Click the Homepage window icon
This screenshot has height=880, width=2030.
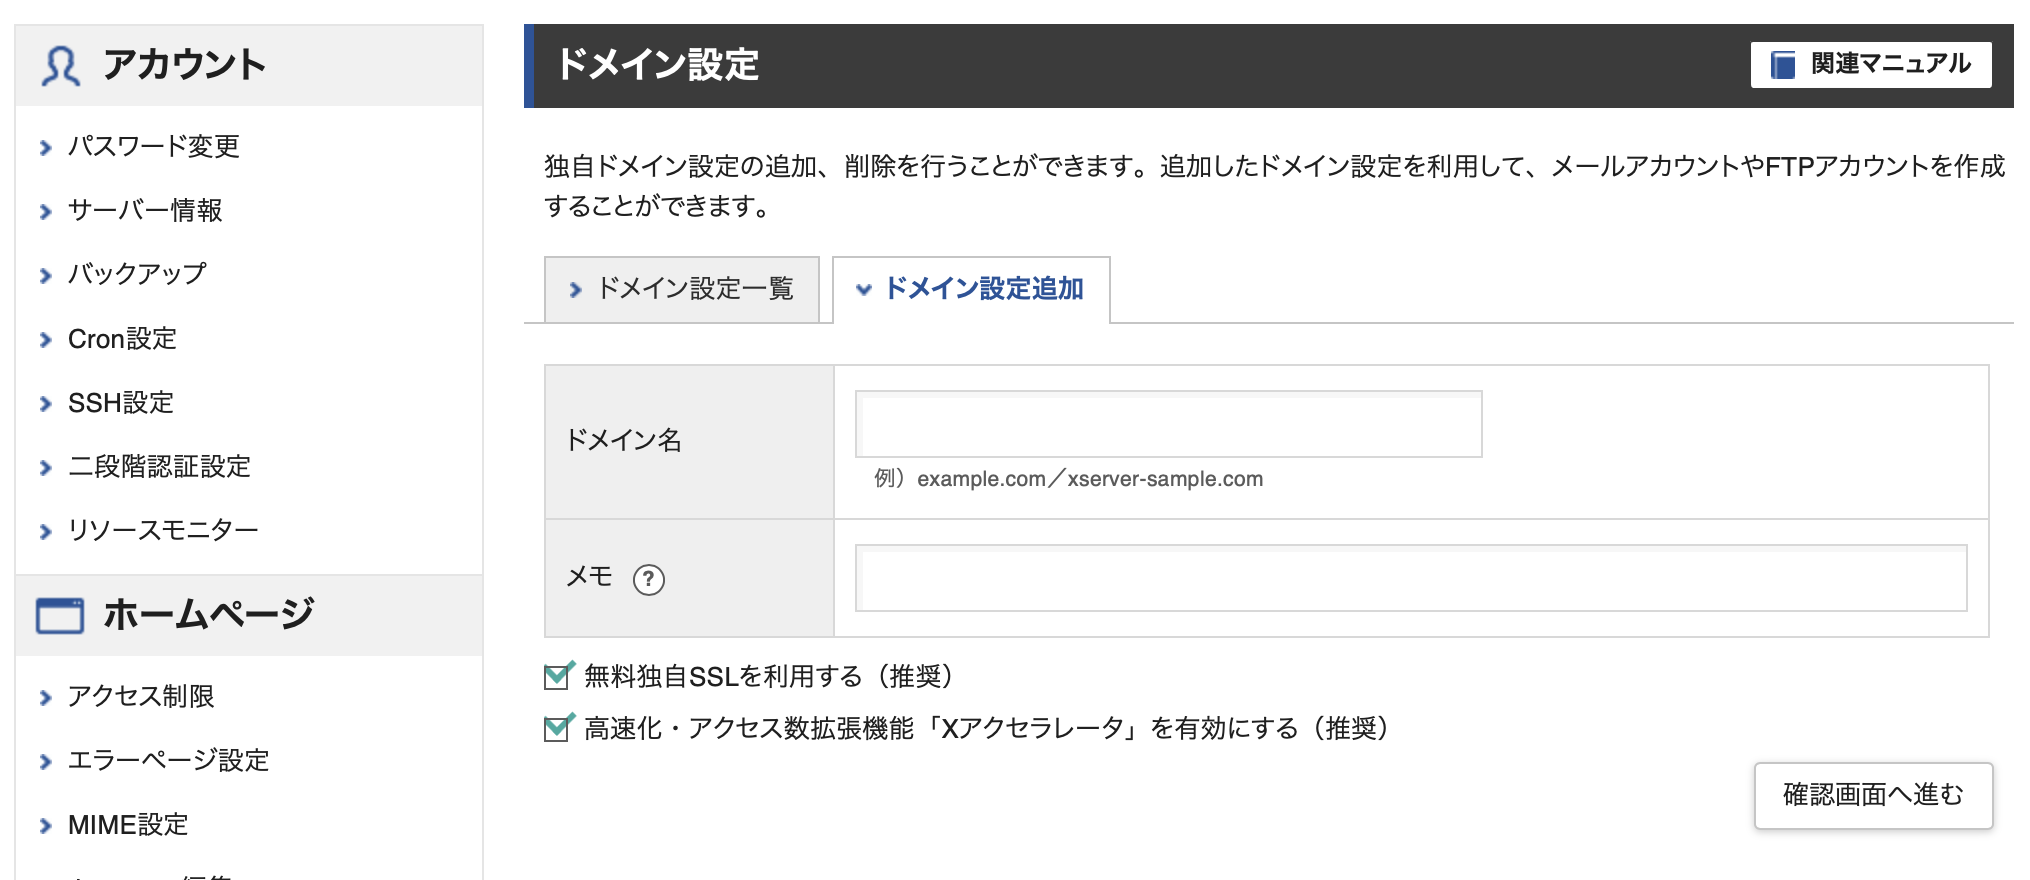pos(60,615)
